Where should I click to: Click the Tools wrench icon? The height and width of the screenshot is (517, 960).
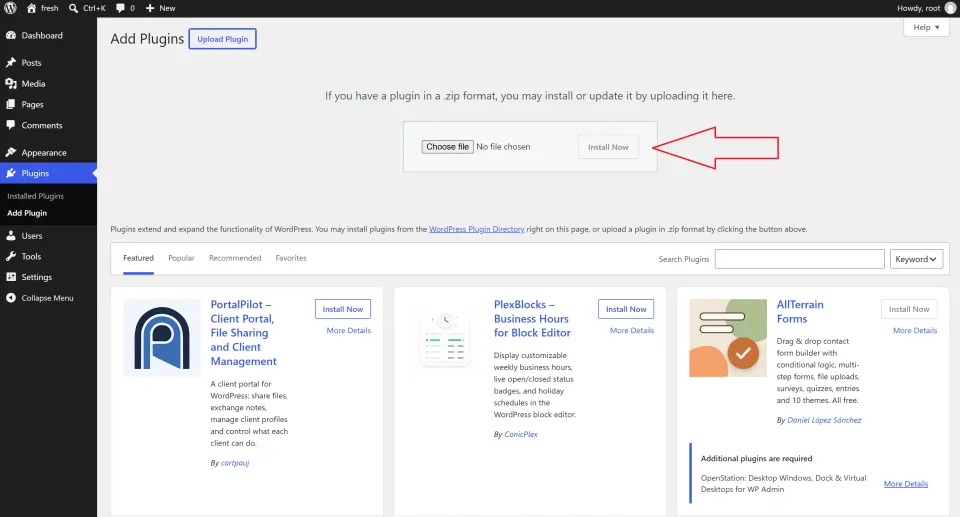[11, 256]
